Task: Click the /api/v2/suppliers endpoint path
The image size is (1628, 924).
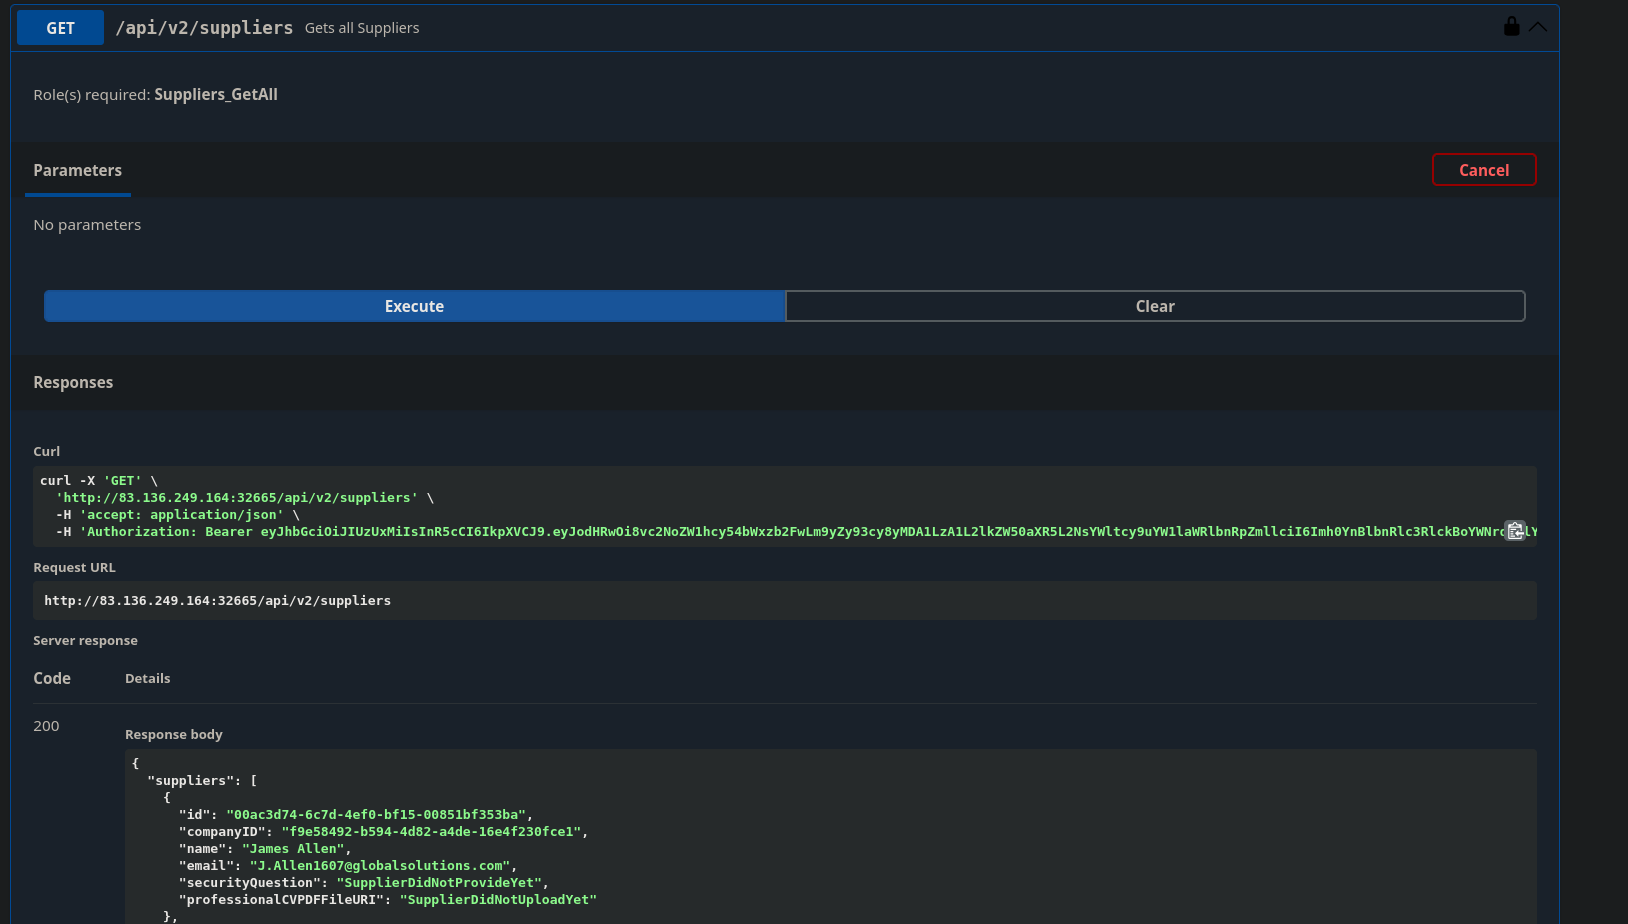Action: point(204,28)
